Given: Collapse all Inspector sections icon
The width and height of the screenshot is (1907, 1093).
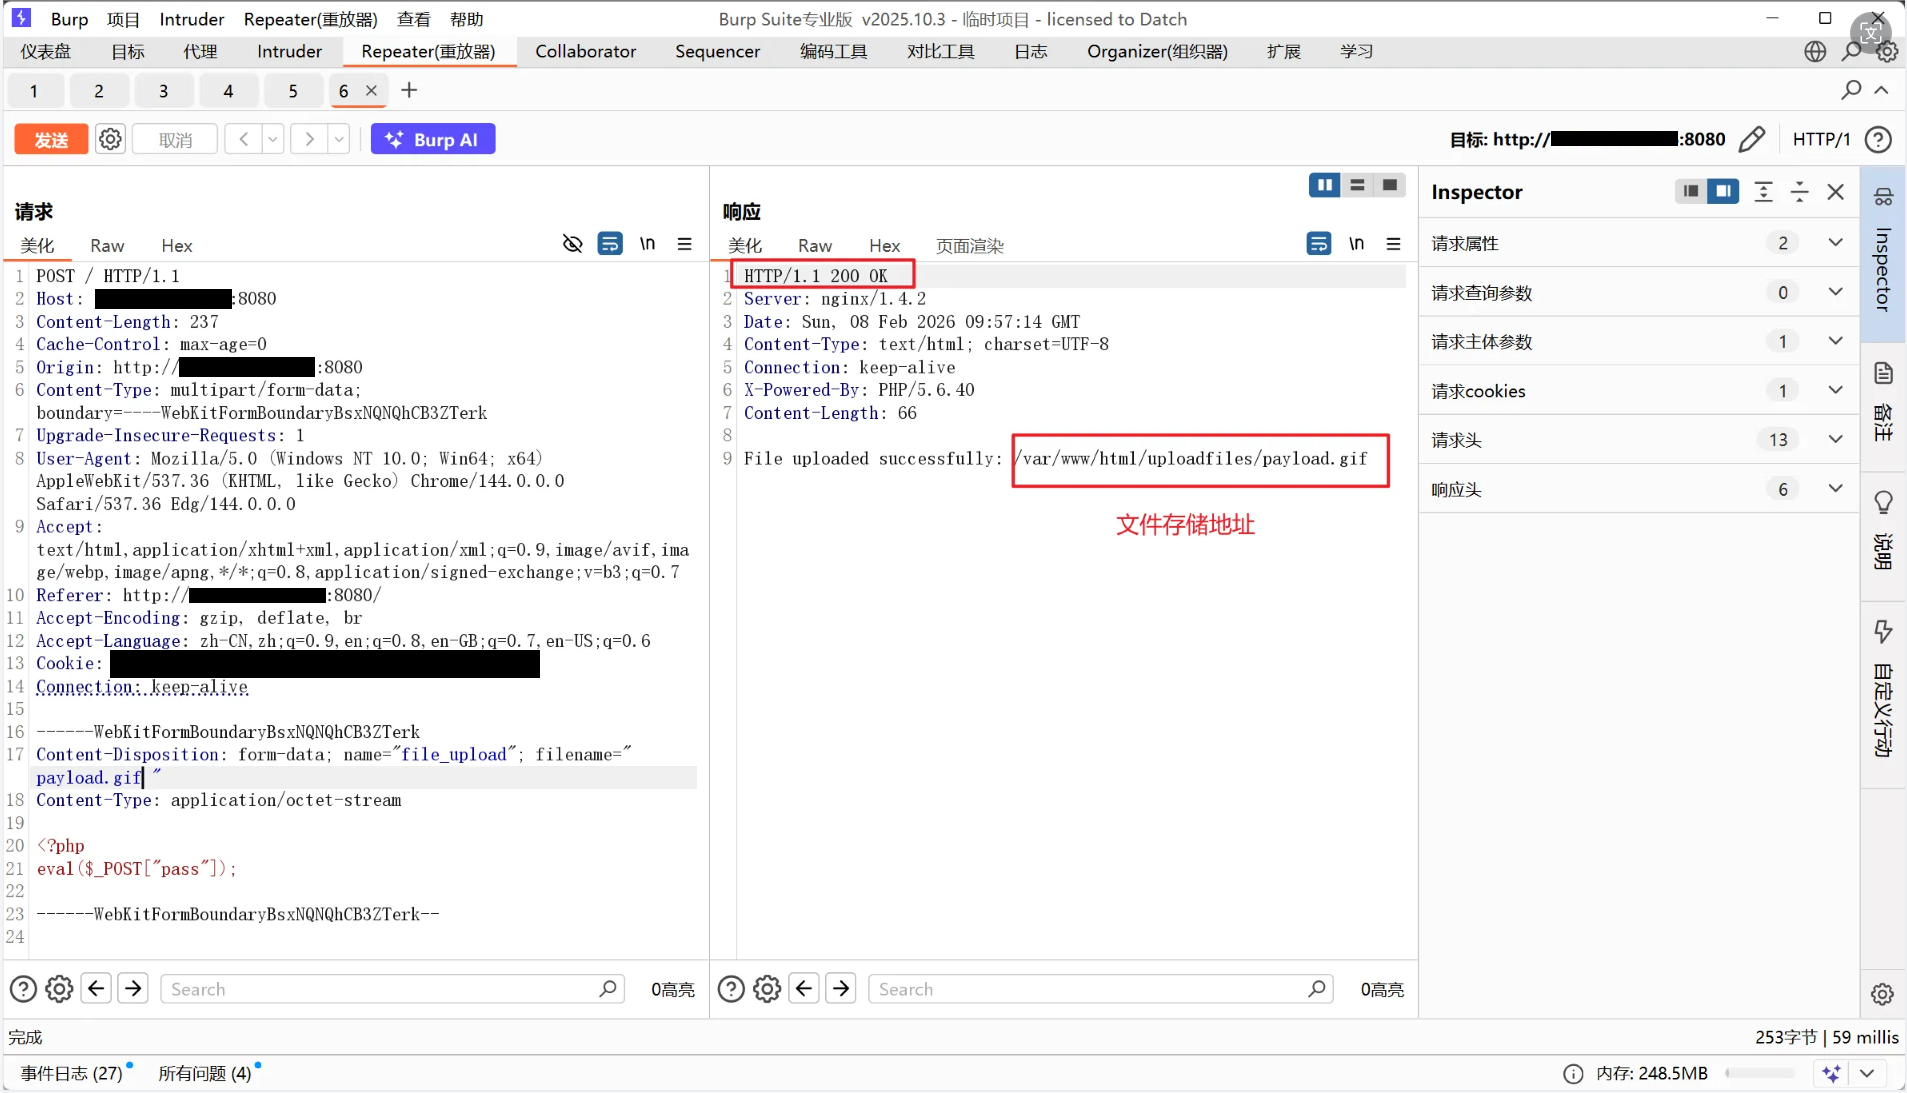Looking at the screenshot, I should pyautogui.click(x=1799, y=191).
